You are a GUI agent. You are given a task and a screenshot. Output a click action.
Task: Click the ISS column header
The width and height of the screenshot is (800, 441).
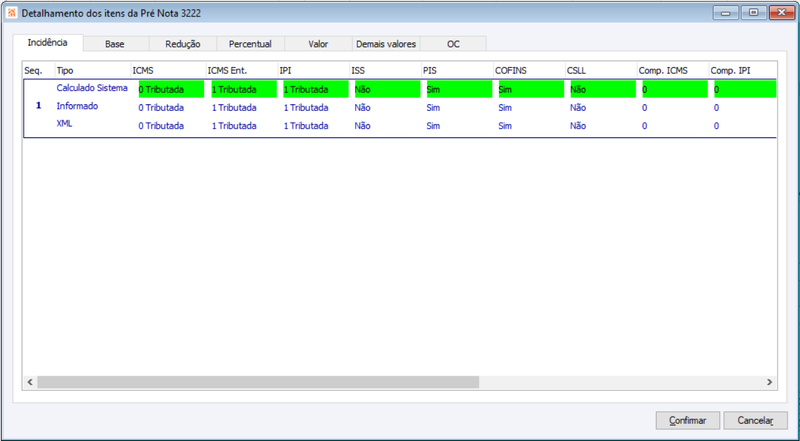[x=386, y=71]
